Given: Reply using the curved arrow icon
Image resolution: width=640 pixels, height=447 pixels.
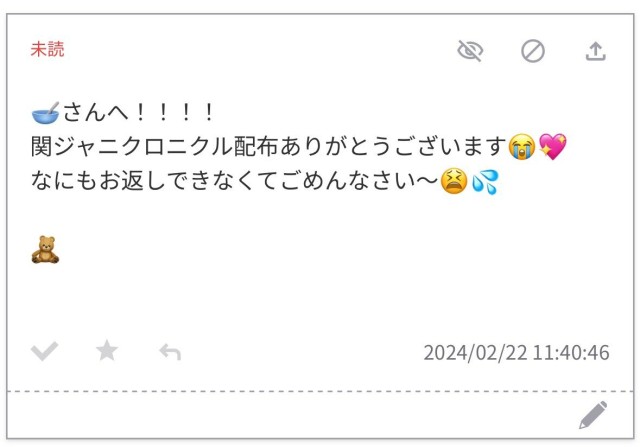Looking at the screenshot, I should (x=170, y=352).
